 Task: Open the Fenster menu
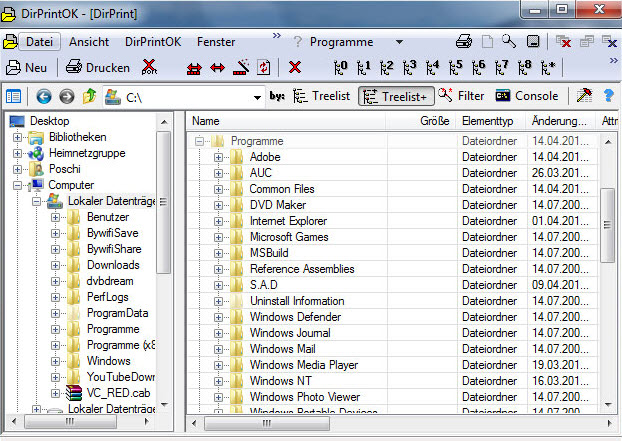tap(216, 42)
